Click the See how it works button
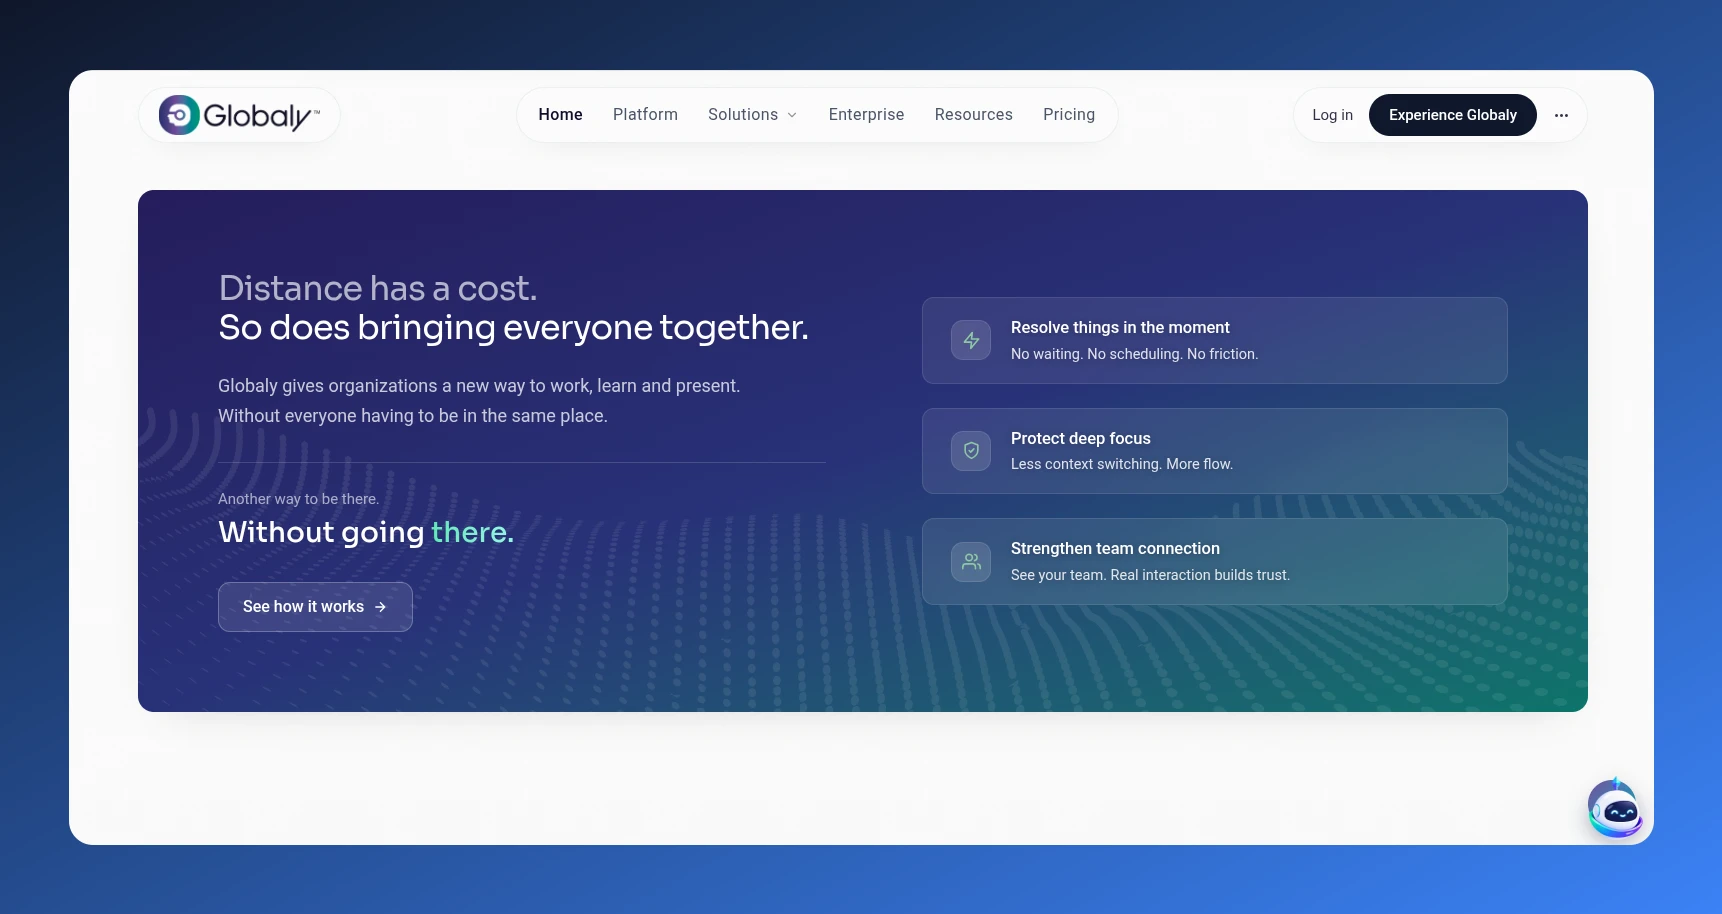Image resolution: width=1722 pixels, height=914 pixels. point(315,607)
